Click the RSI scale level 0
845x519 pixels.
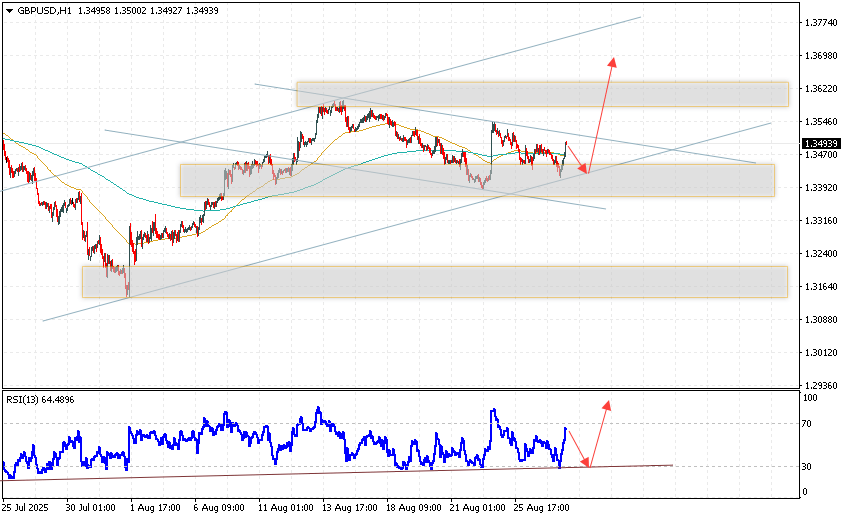(805, 492)
